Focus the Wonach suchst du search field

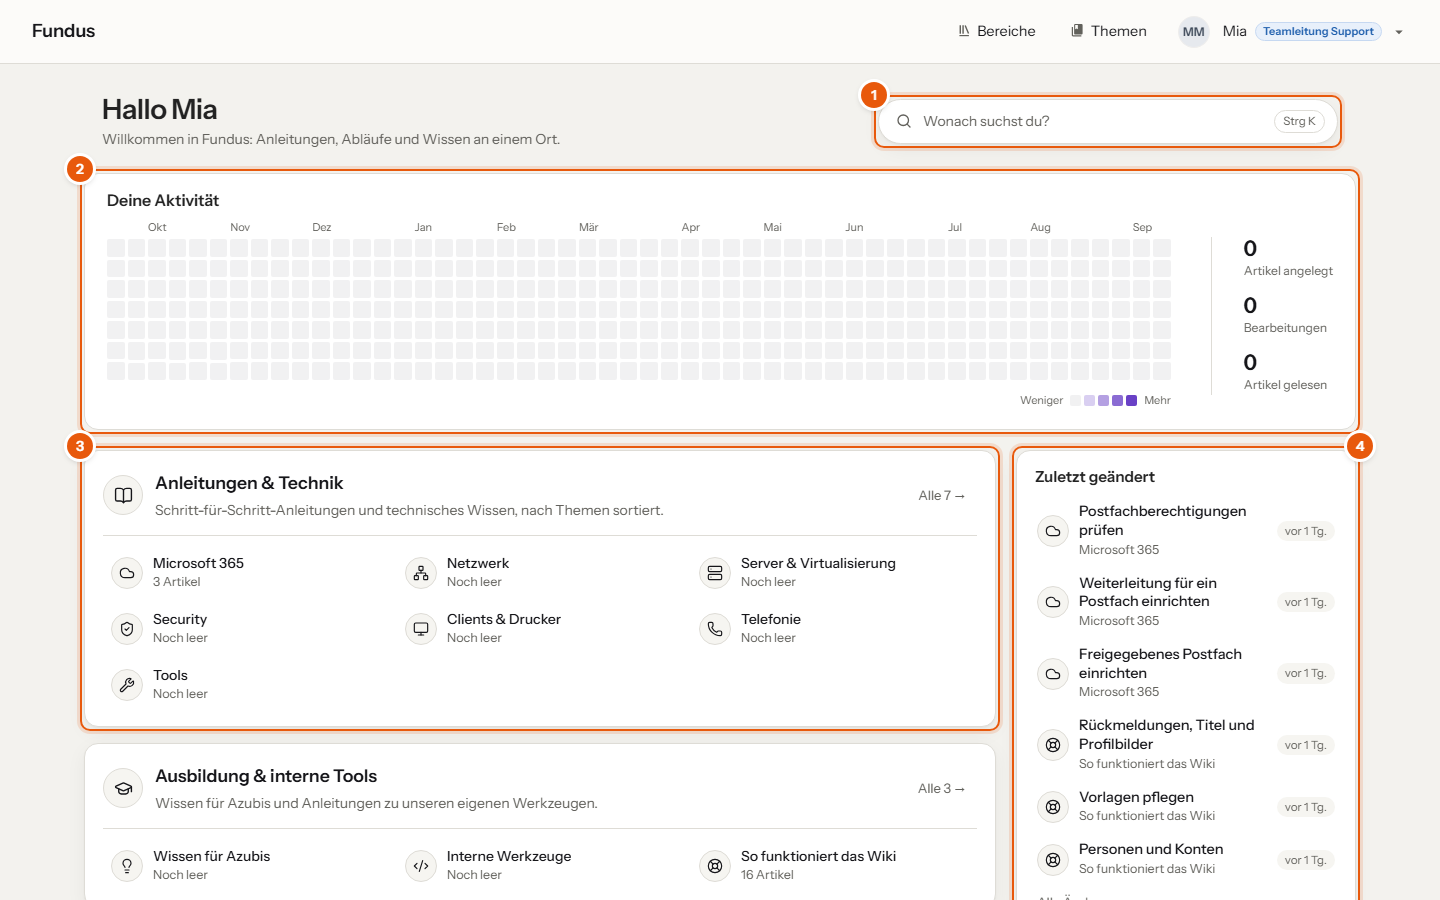pyautogui.click(x=1109, y=121)
